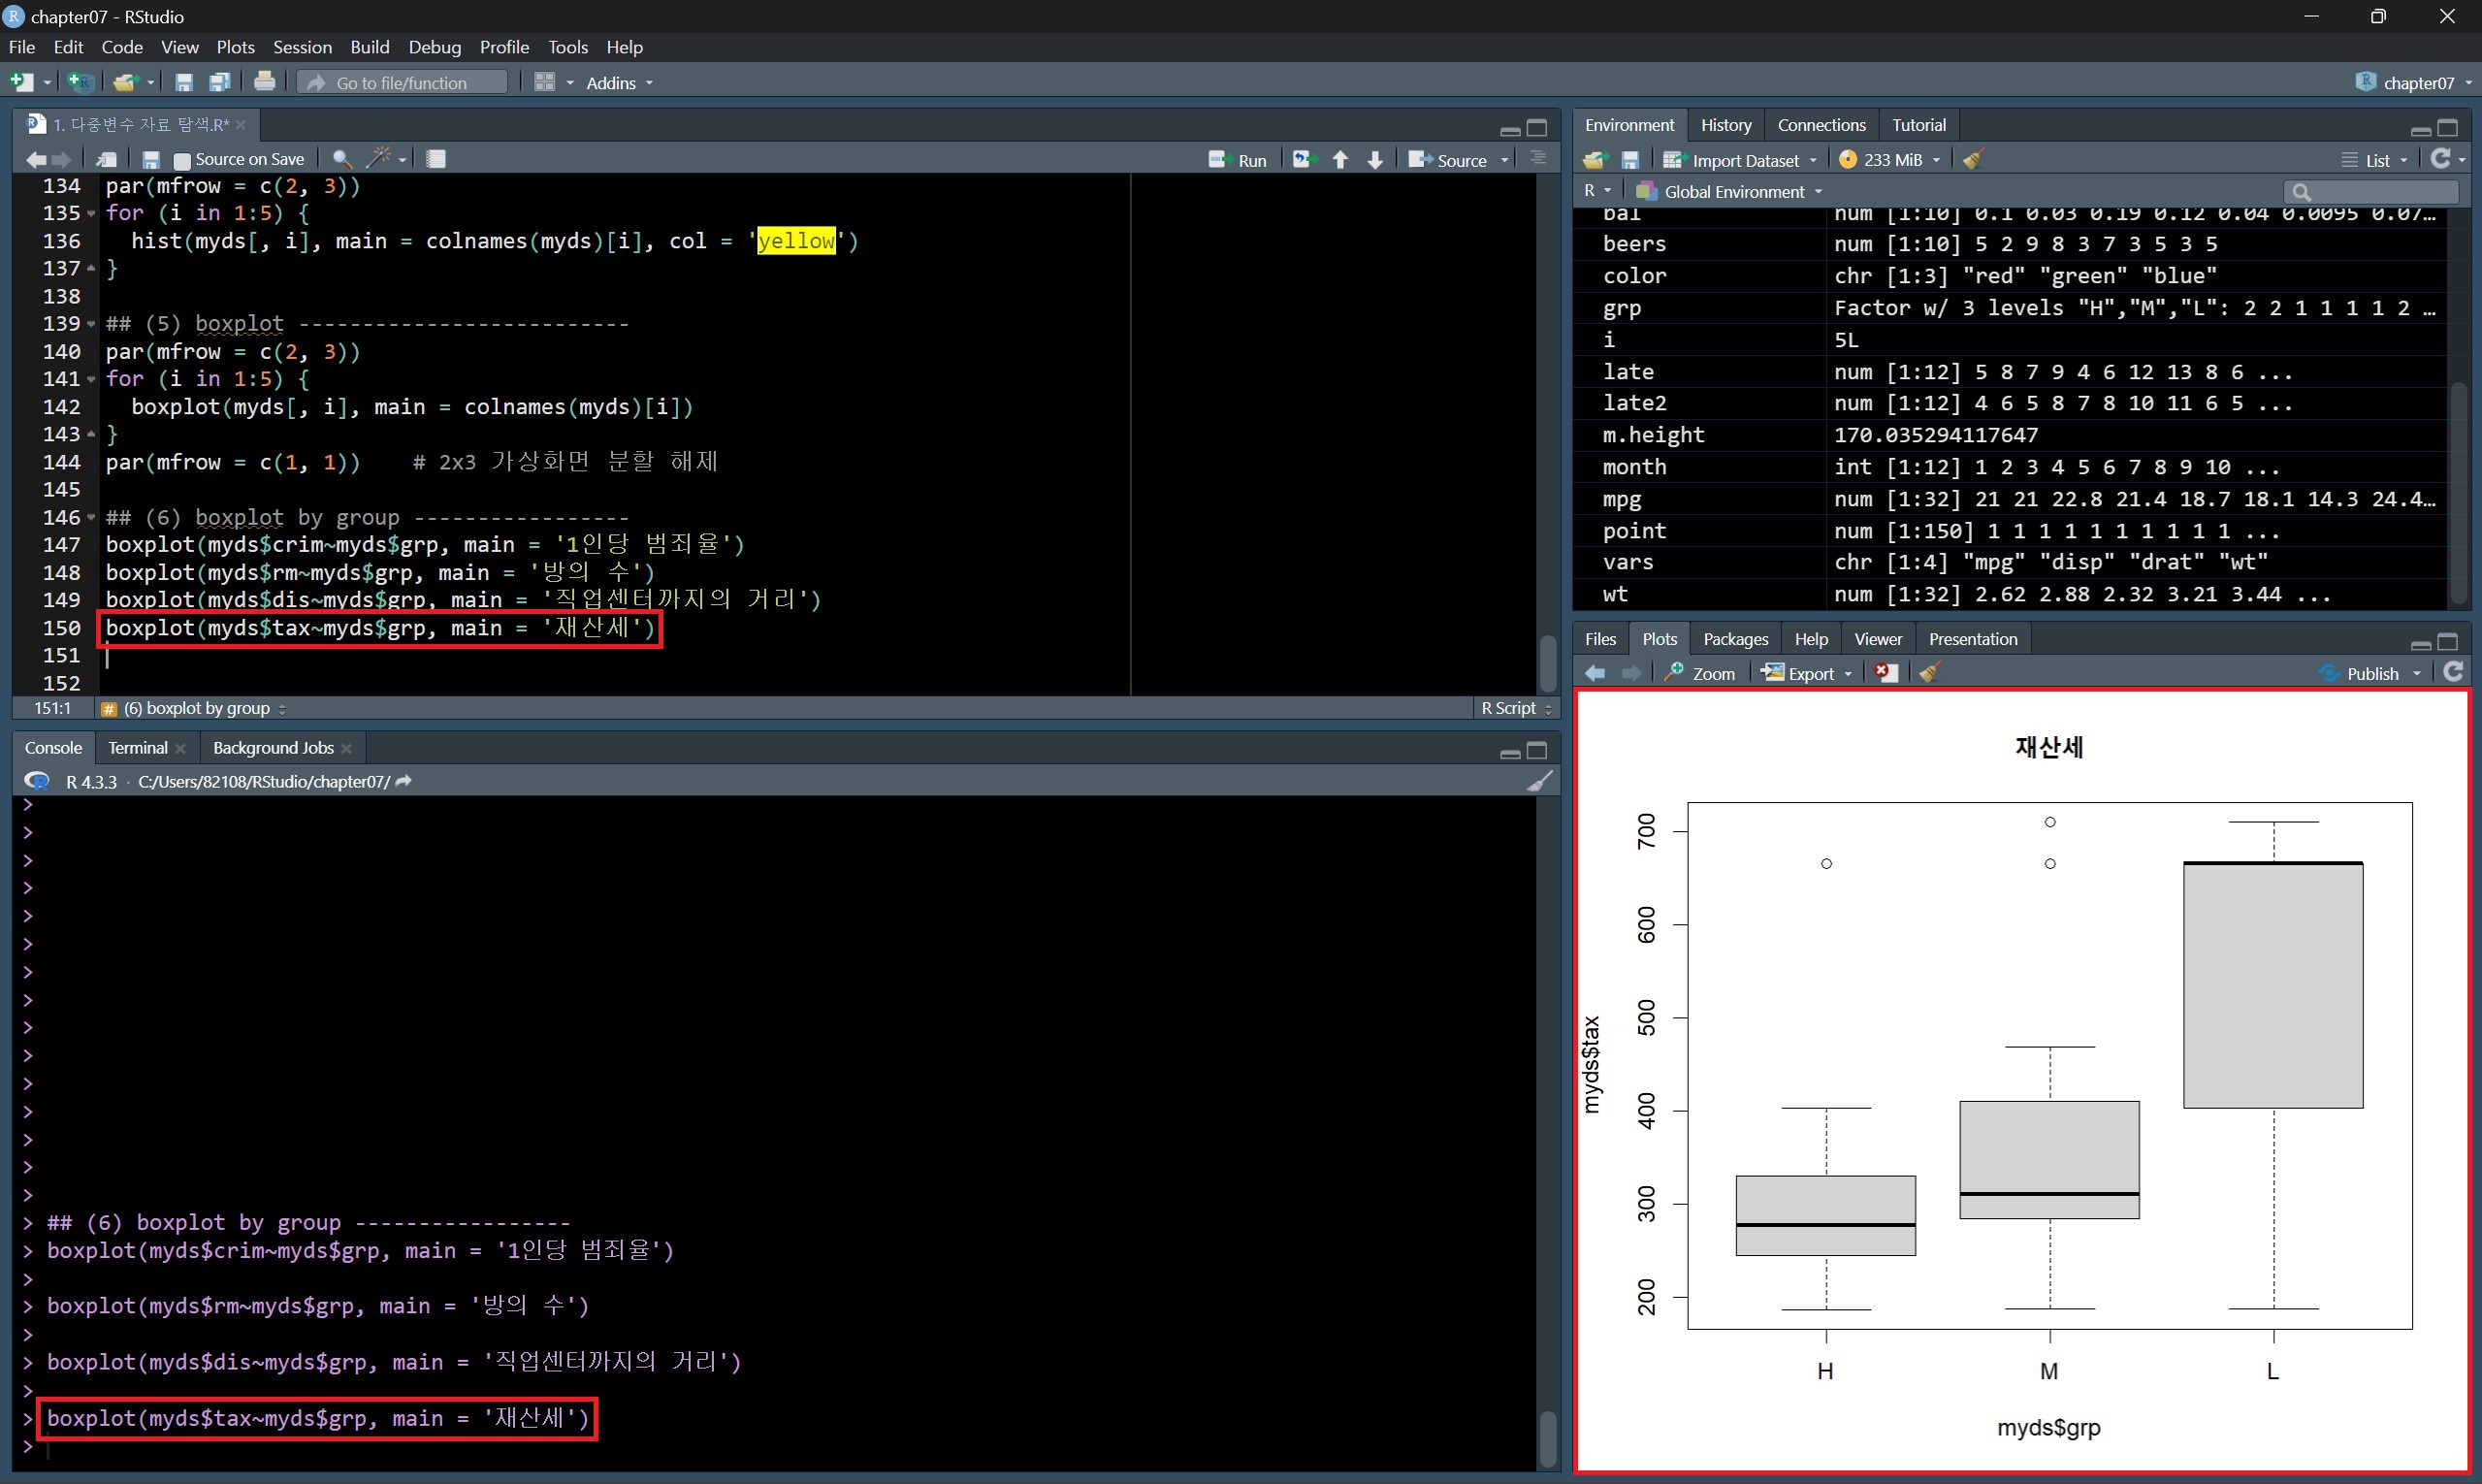Screen dimensions: 2482x1484
Task: Open the Addins dropdown menu
Action: pyautogui.click(x=619, y=83)
